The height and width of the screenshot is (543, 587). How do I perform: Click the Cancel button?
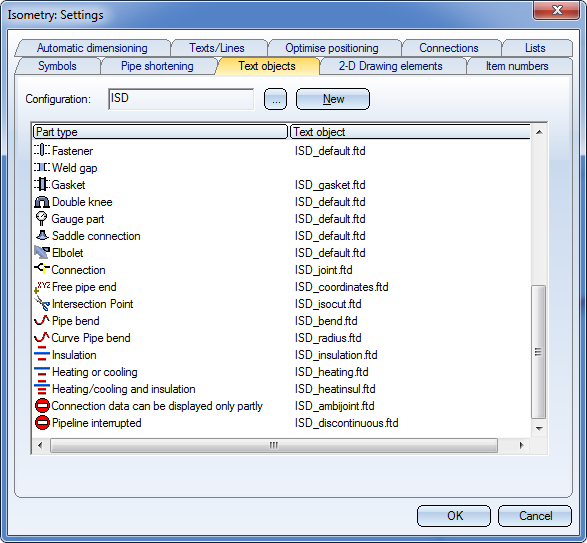coord(535,516)
